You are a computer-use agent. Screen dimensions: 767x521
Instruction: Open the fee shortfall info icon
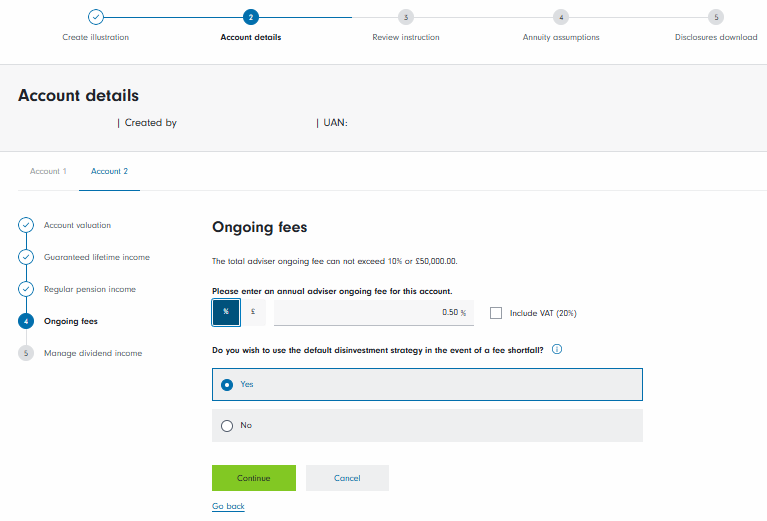[x=557, y=350]
